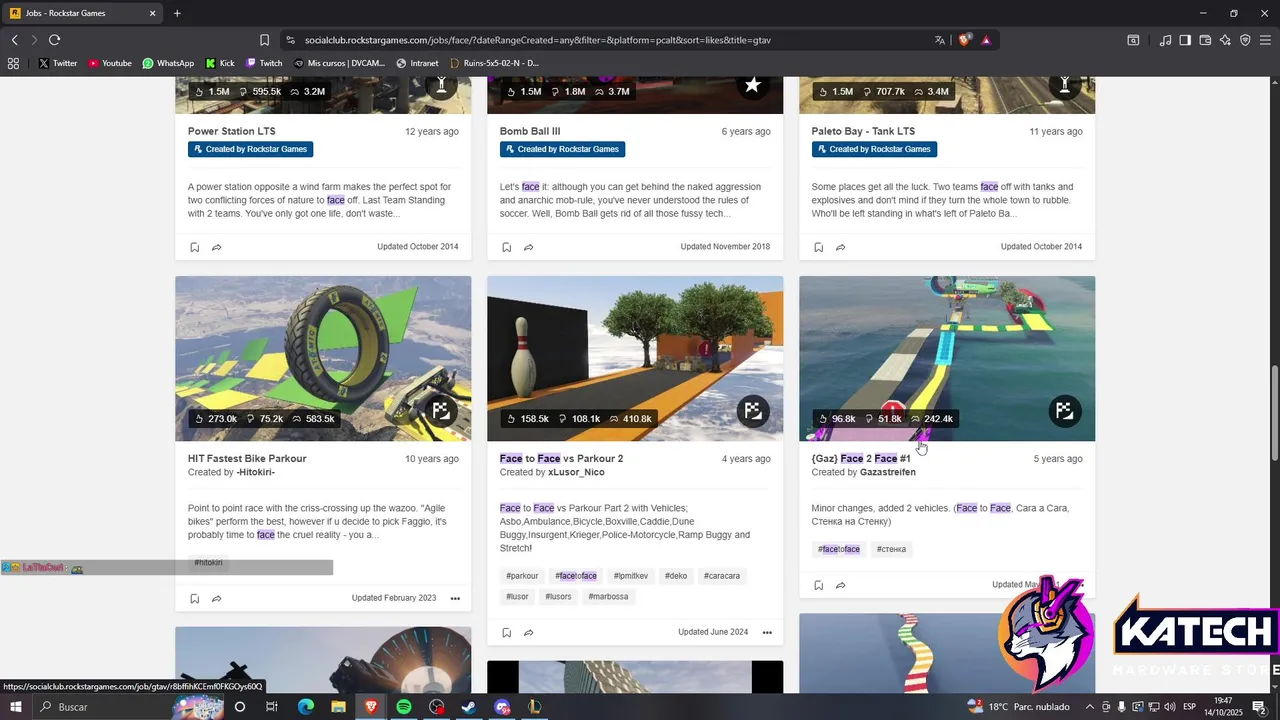
Task: Select the #lusor tag
Action: pos(517,597)
